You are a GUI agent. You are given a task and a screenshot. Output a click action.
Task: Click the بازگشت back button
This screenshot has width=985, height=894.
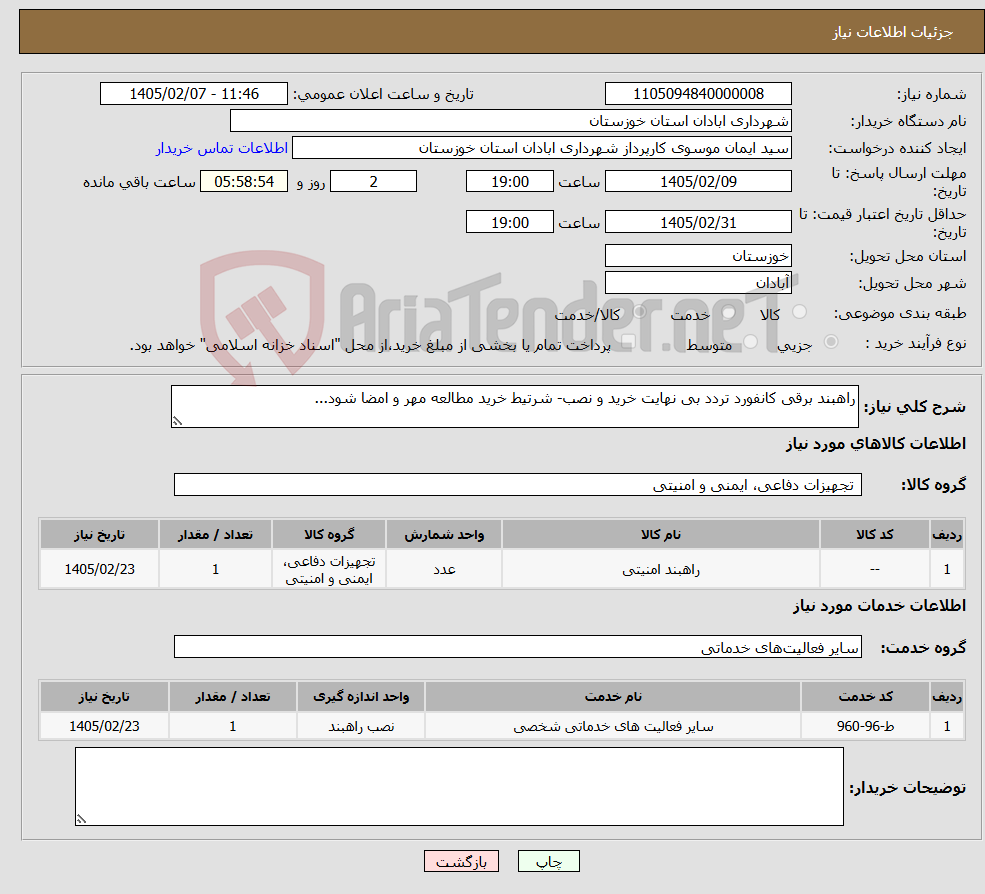461,861
